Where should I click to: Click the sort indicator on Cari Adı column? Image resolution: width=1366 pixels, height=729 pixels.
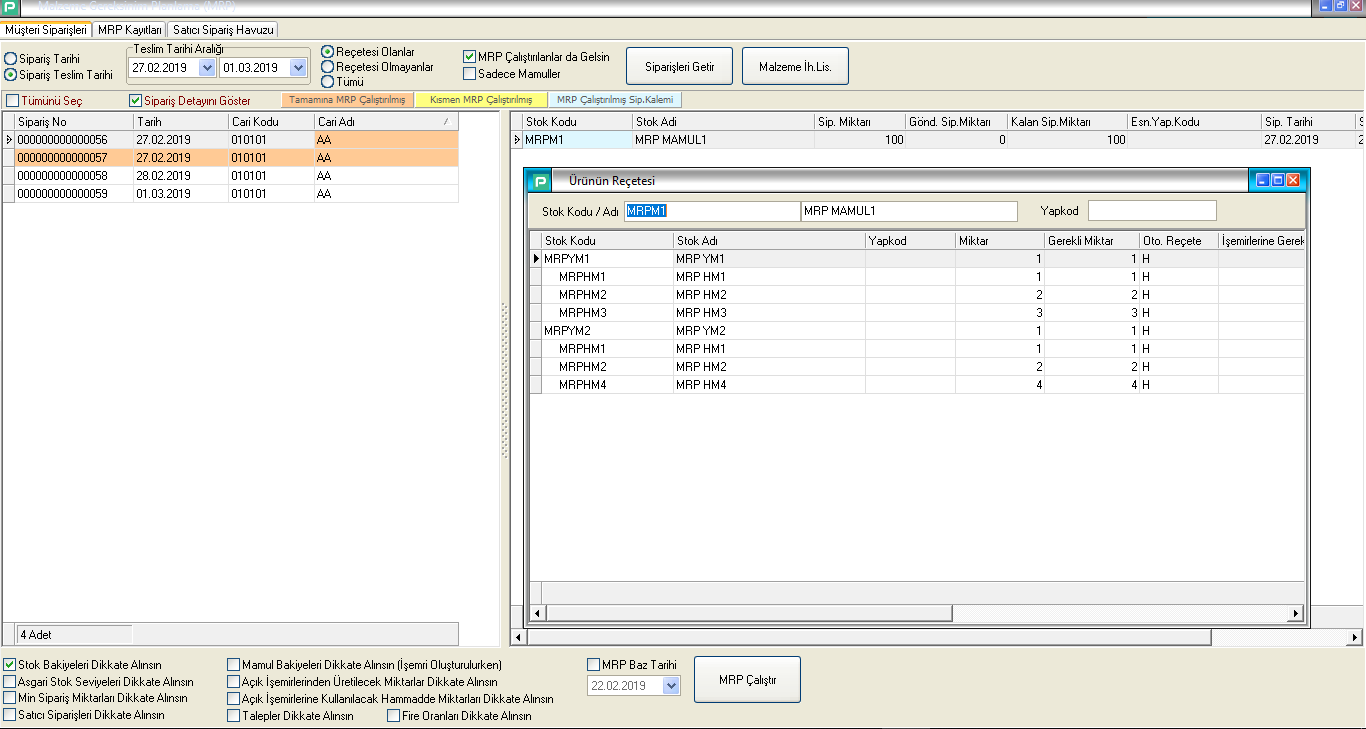pos(446,121)
